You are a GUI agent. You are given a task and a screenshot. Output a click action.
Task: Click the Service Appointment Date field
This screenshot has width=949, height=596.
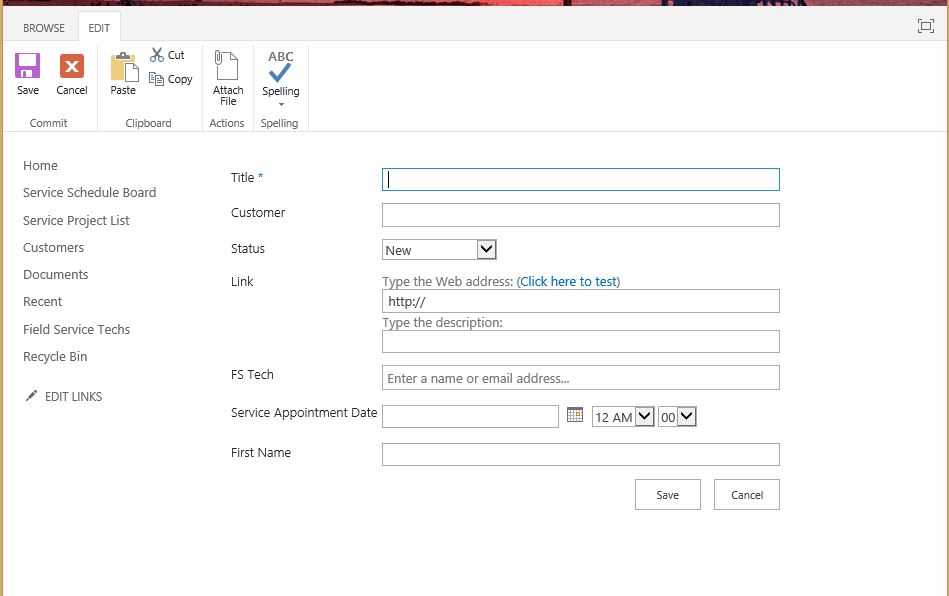470,416
